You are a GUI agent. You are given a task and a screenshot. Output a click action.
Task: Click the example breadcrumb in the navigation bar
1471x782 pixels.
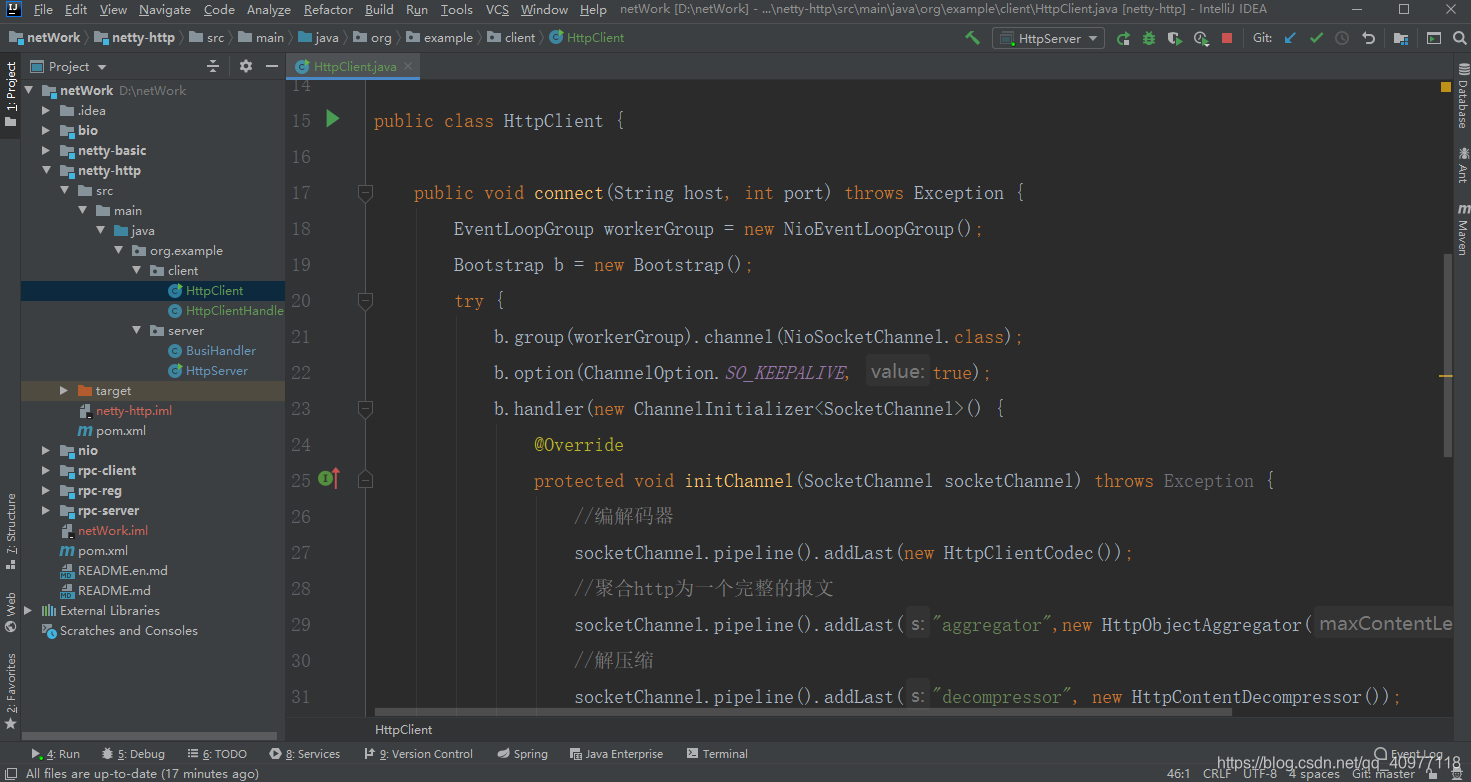pyautogui.click(x=439, y=38)
